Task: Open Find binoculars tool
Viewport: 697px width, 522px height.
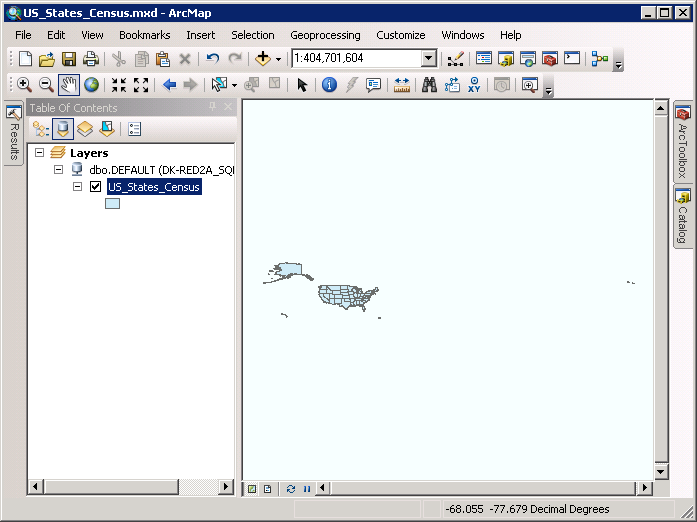Action: coord(429,84)
